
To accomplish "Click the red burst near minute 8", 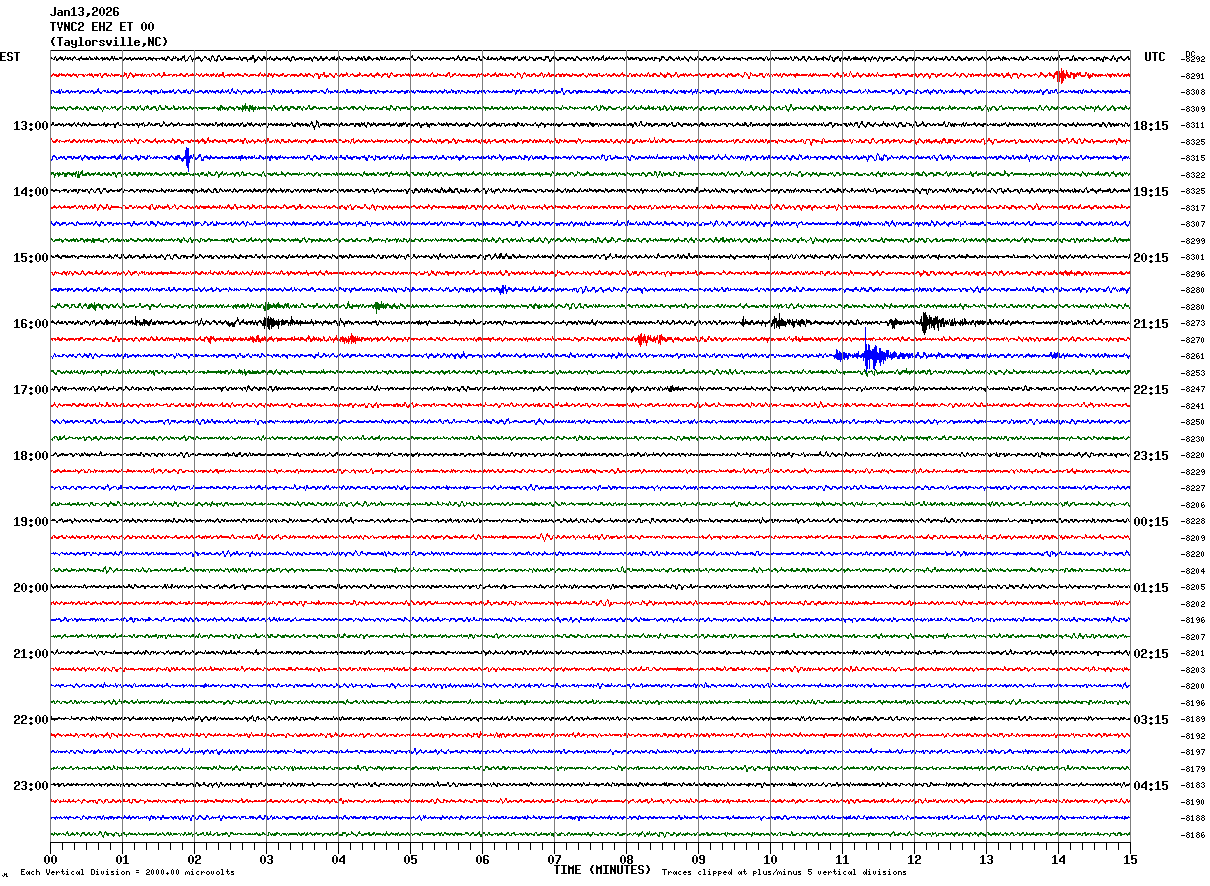I will tap(648, 339).
